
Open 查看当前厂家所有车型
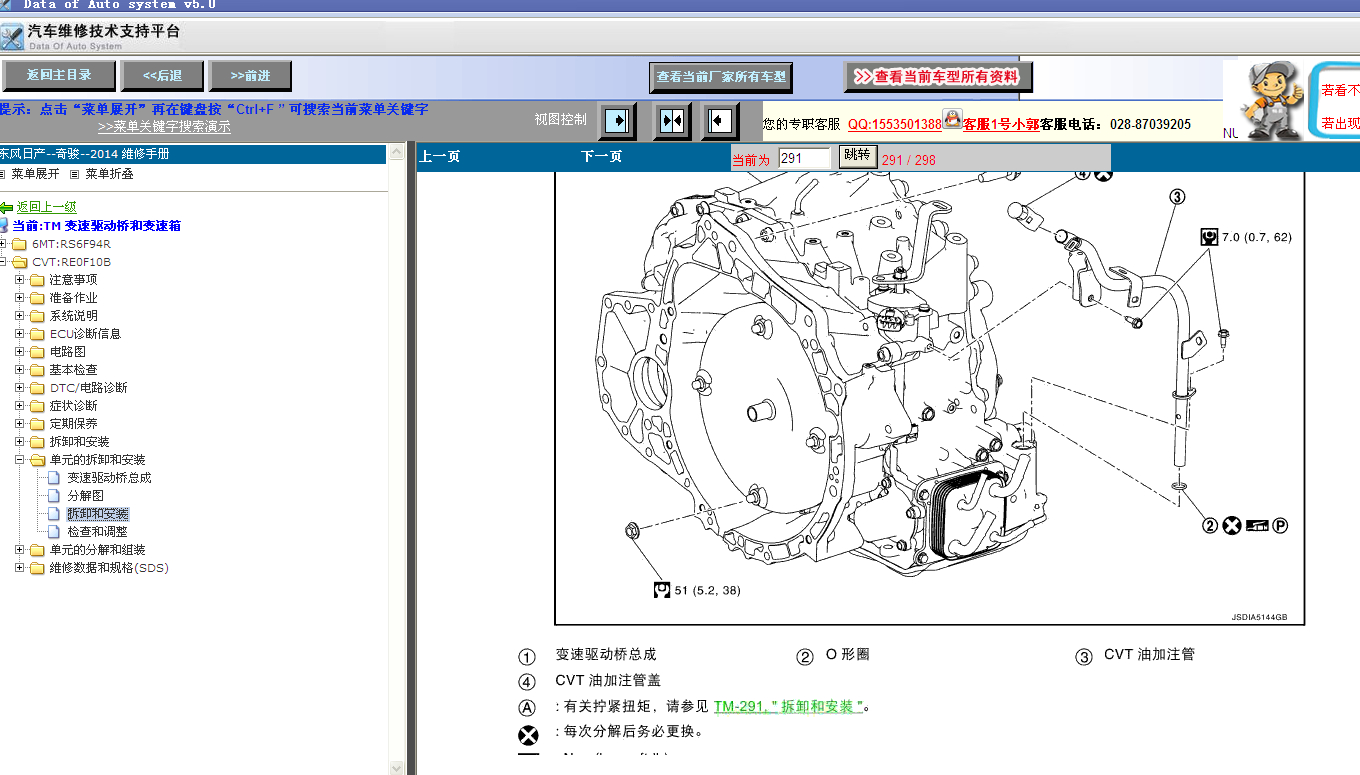coord(720,77)
